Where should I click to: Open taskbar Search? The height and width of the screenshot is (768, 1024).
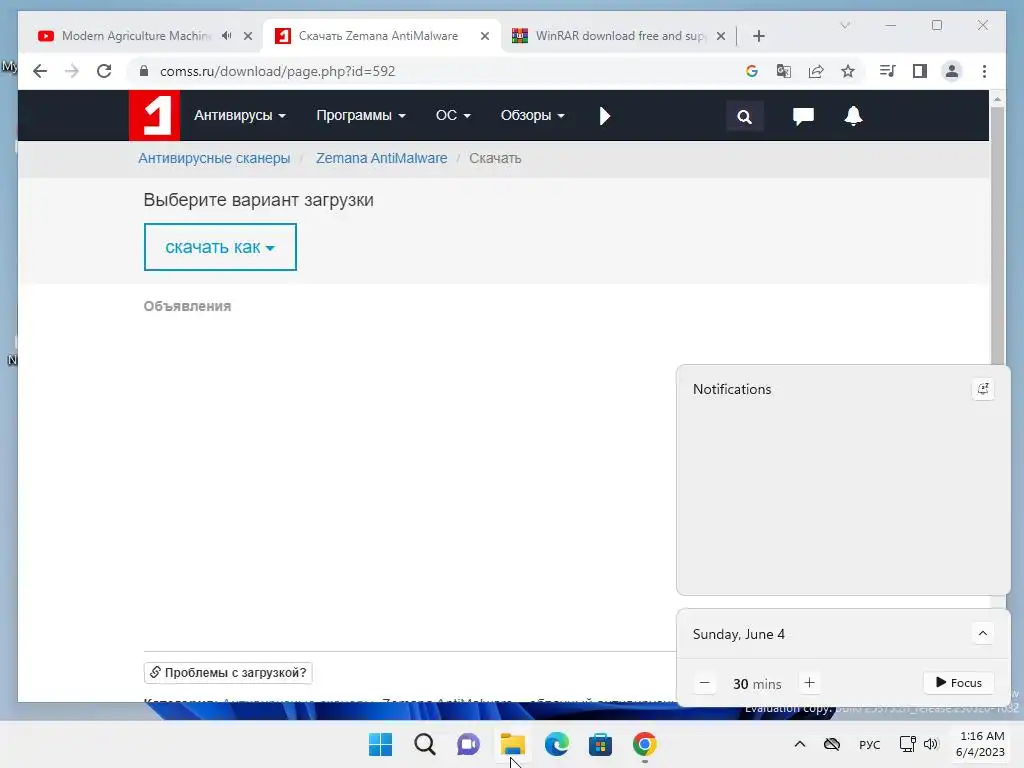pos(424,744)
